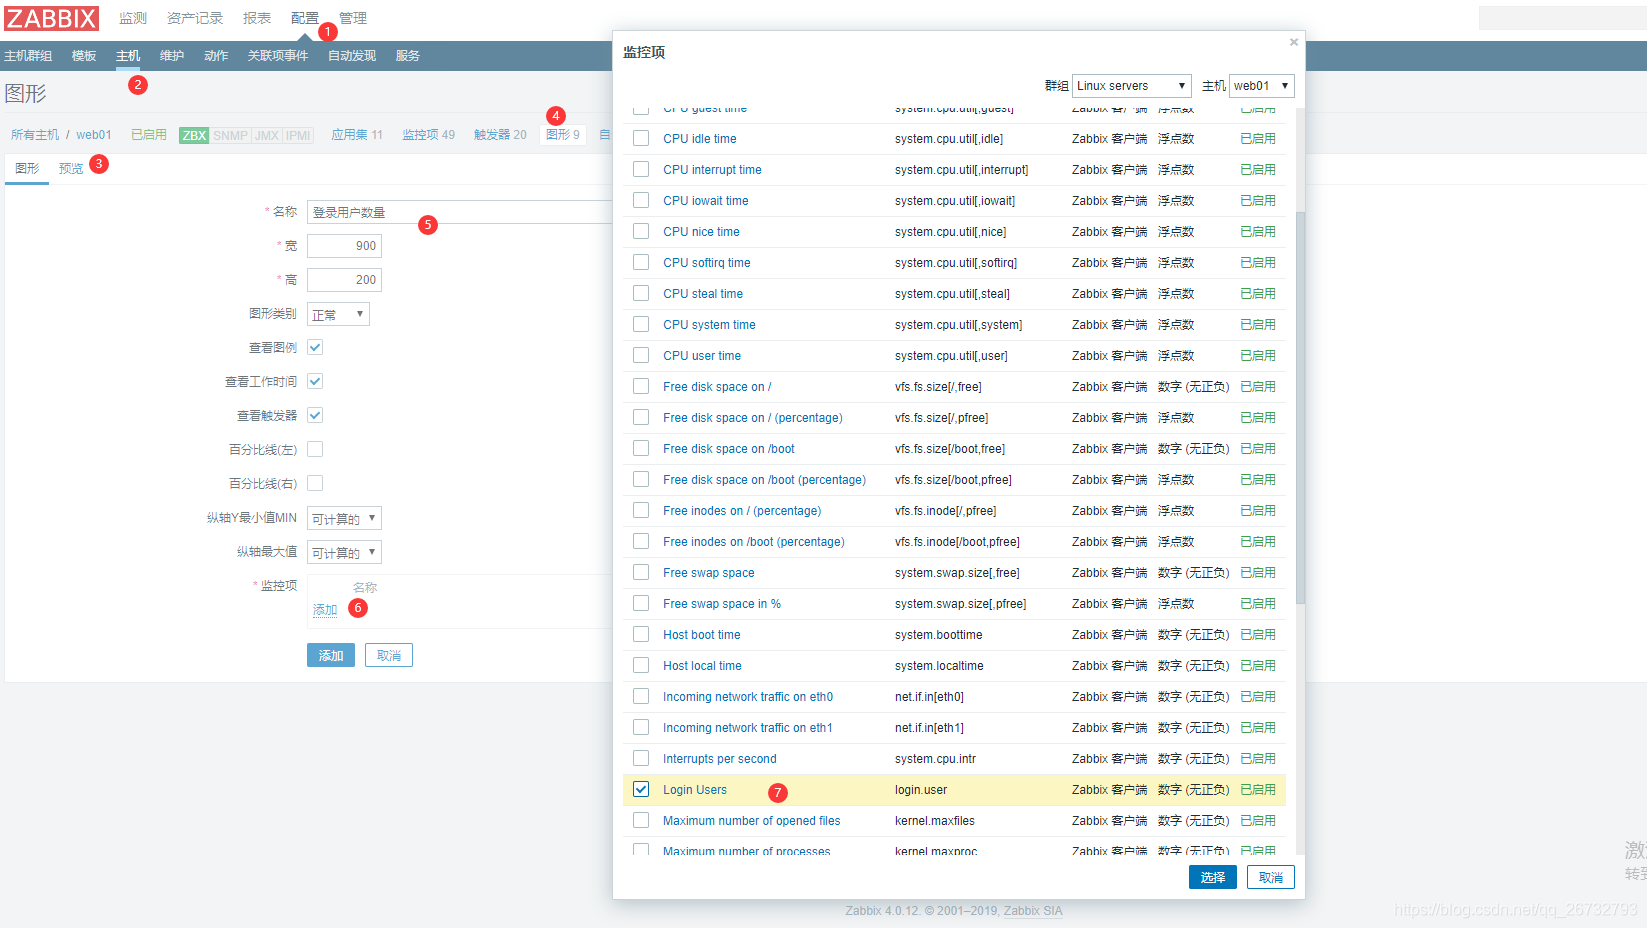
Task: Open the 群组 Linux servers dropdown
Action: coord(1131,86)
